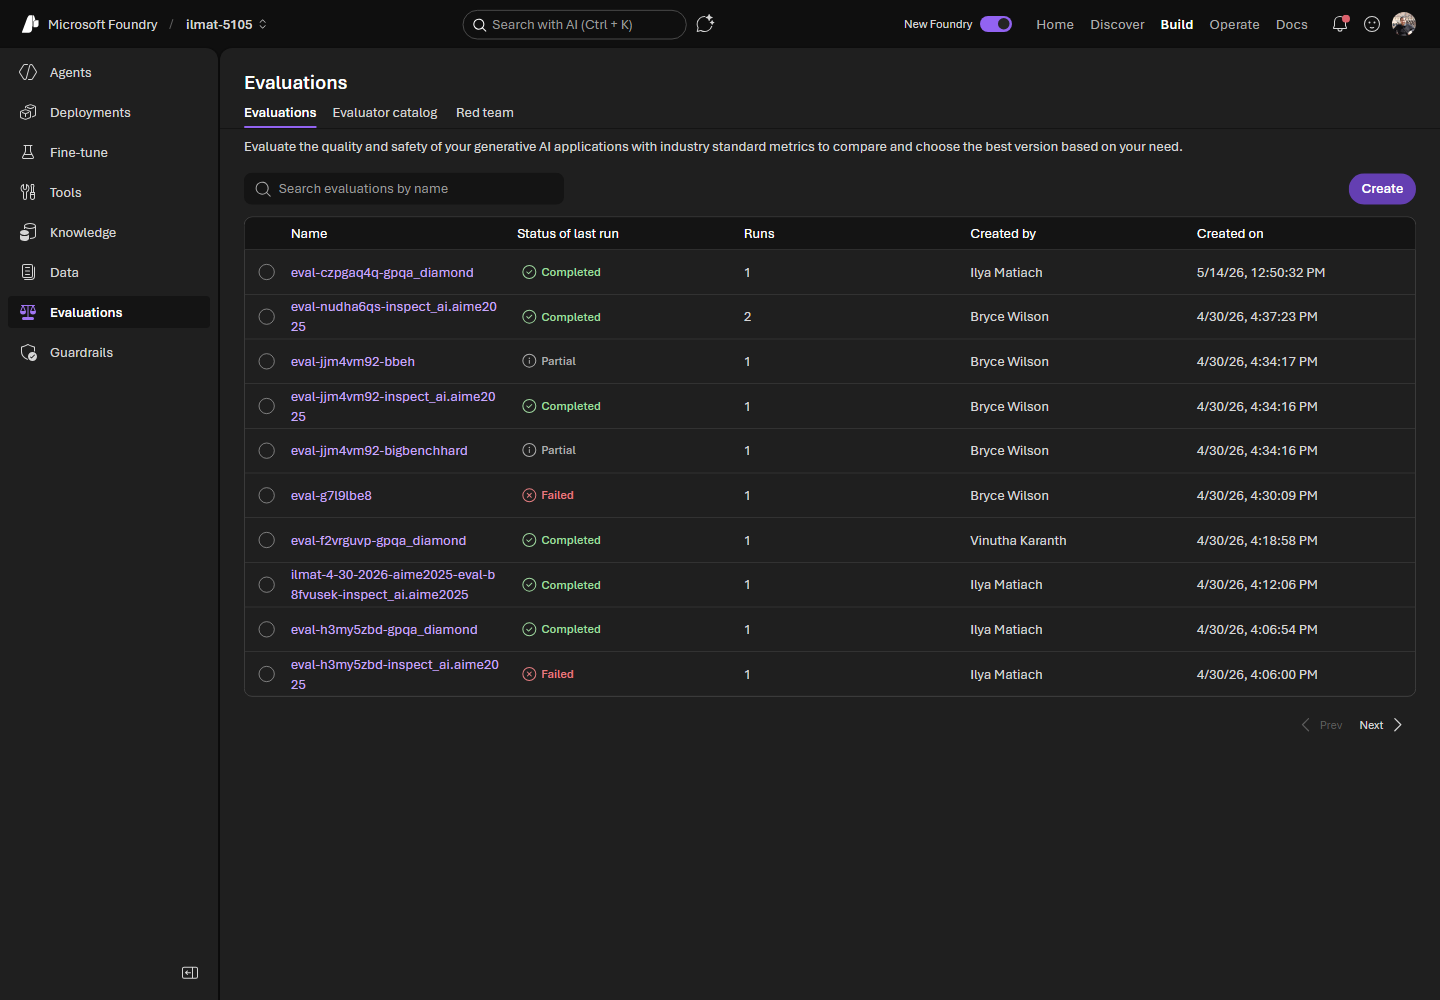1440x1000 pixels.
Task: Click the failed status icon for eval-h3my5zbd-inspect_ai.aime2025
Action: tap(529, 674)
